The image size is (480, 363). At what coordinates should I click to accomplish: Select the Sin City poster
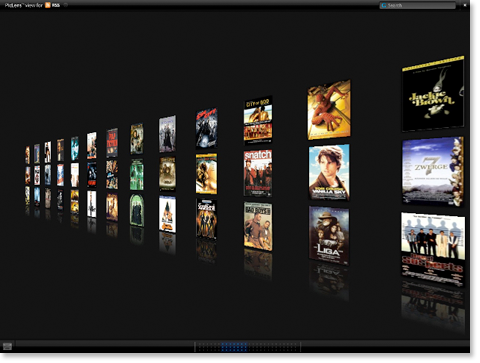207,128
